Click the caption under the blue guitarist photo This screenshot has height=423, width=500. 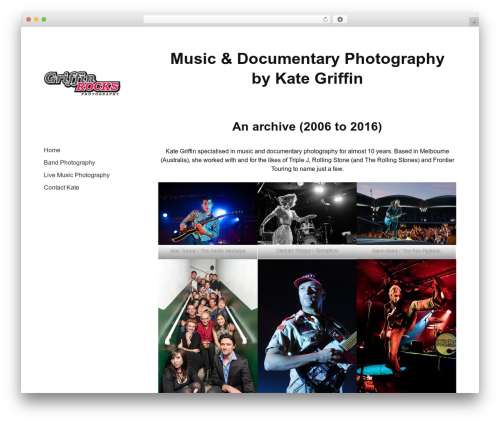[208, 251]
